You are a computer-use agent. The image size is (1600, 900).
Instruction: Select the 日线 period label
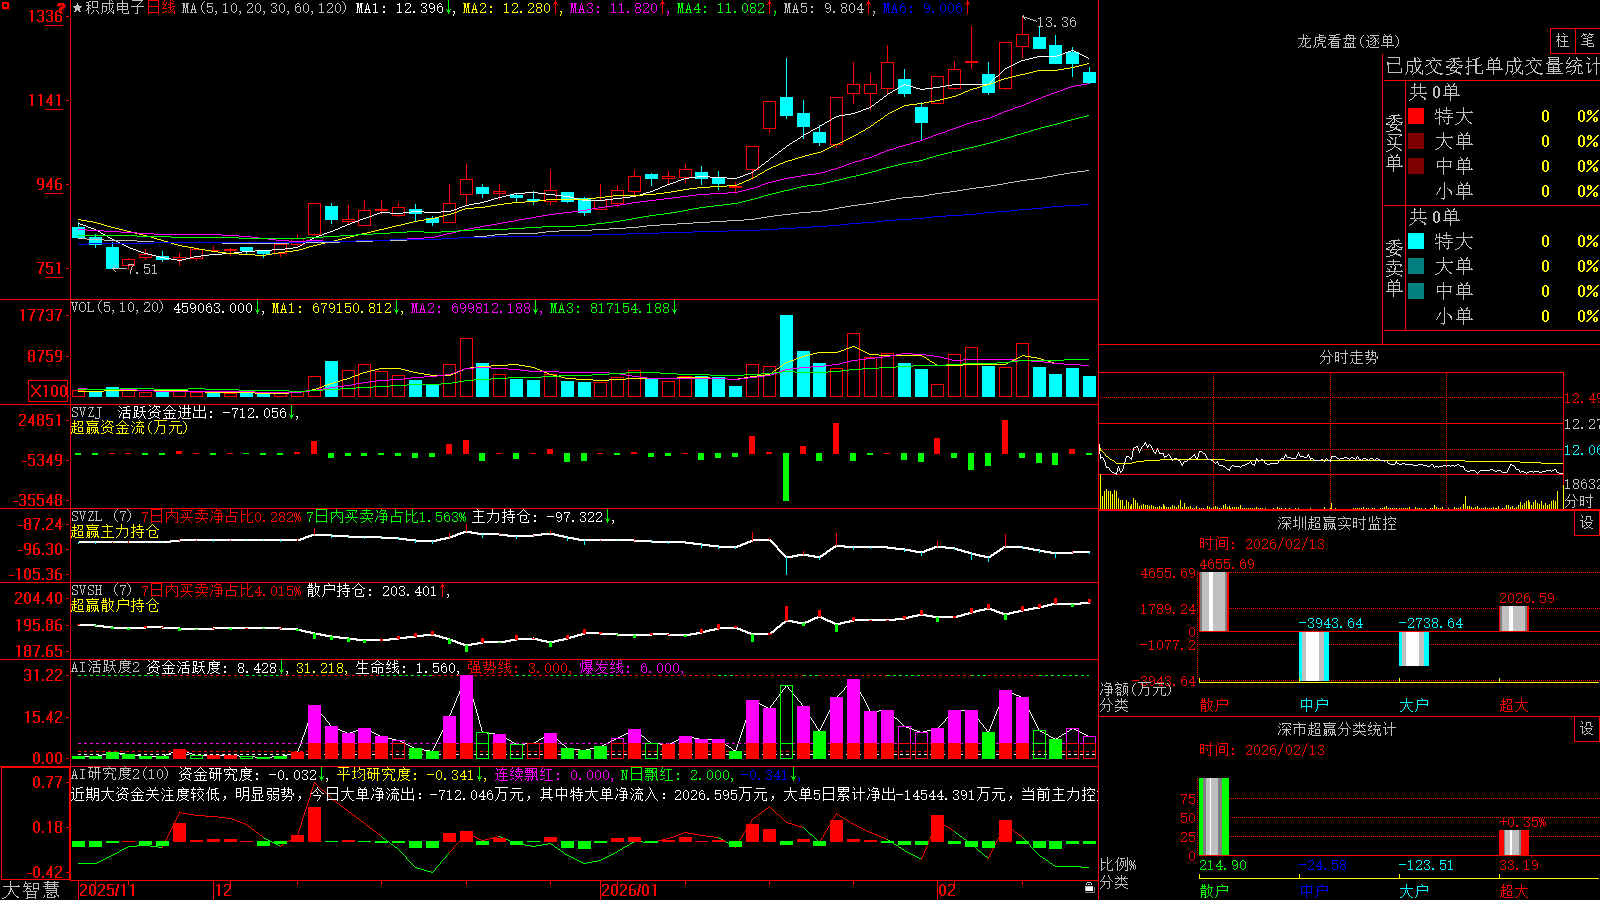coord(161,8)
